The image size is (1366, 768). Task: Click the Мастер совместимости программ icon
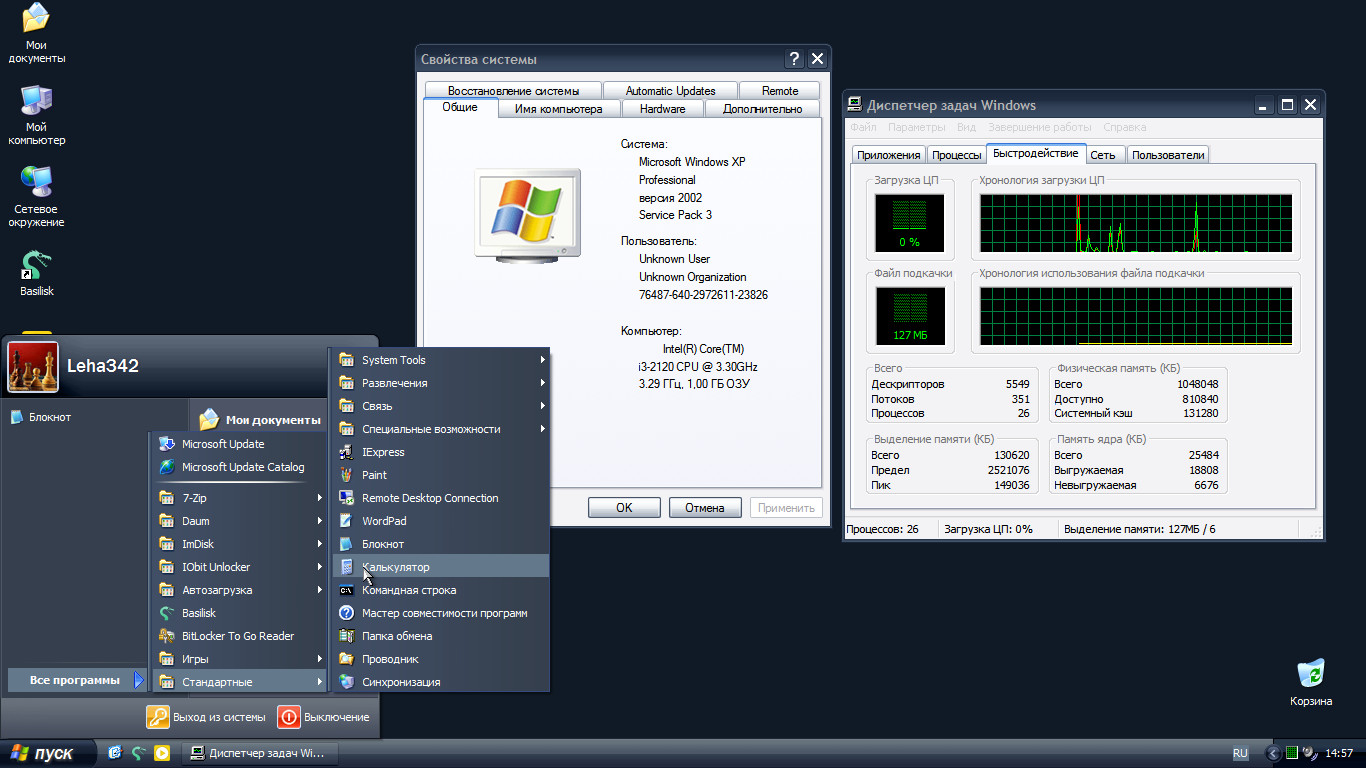coord(347,613)
